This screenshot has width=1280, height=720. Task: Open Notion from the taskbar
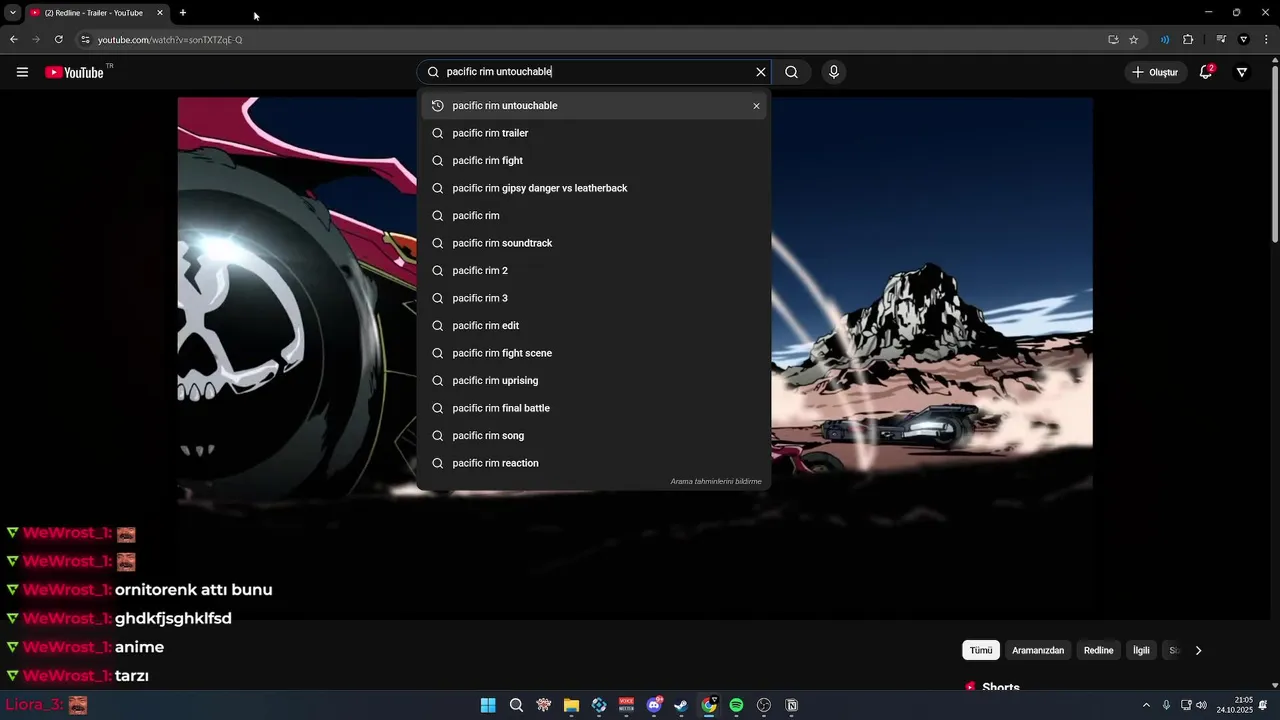(x=791, y=705)
